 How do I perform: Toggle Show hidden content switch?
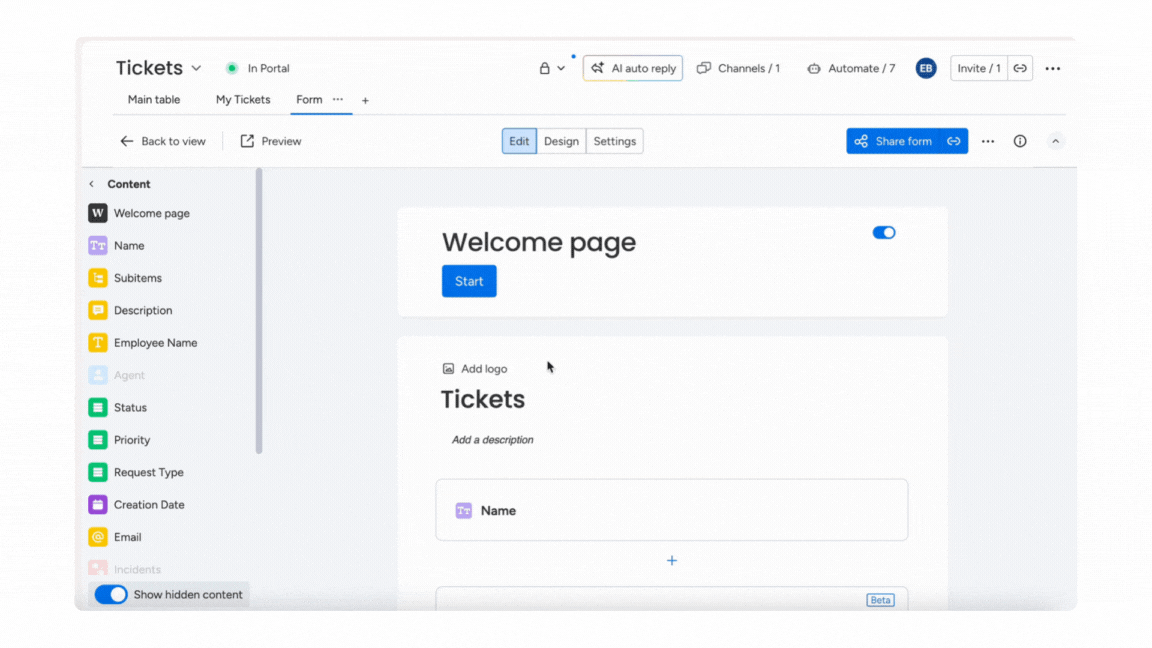coord(111,594)
